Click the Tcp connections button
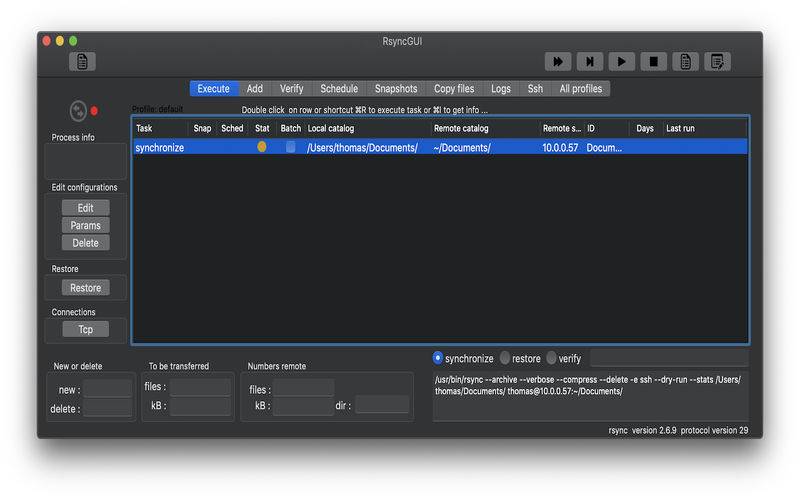The width and height of the screenshot is (800, 500). [x=85, y=330]
